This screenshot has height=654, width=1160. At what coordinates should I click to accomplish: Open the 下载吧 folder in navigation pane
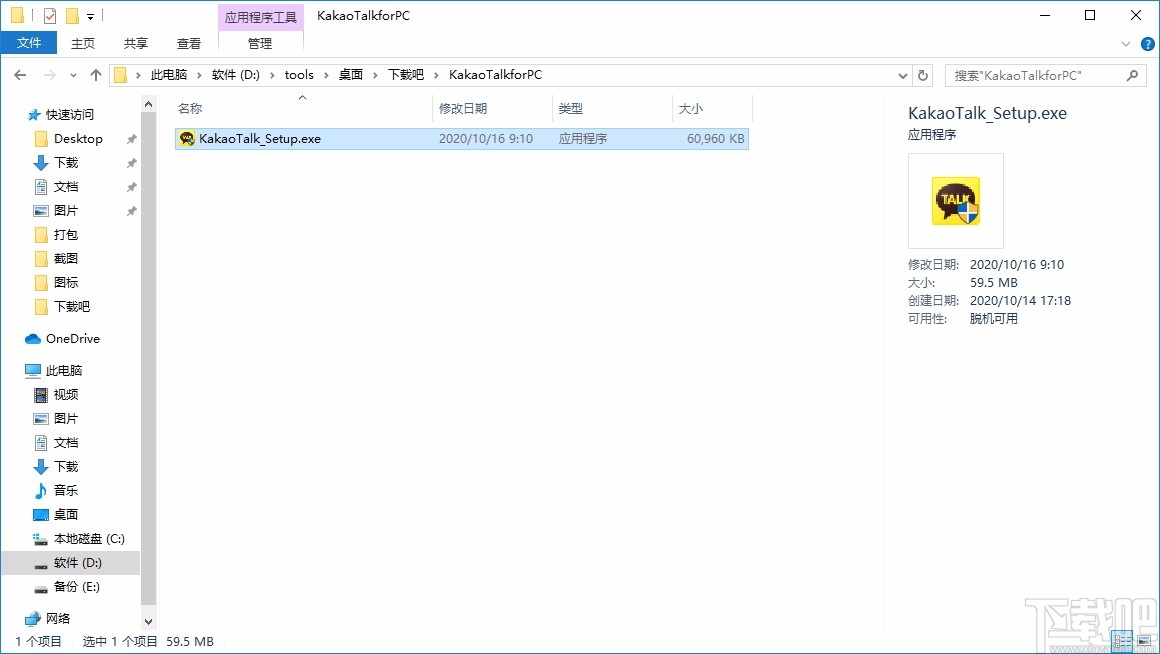pyautogui.click(x=72, y=306)
